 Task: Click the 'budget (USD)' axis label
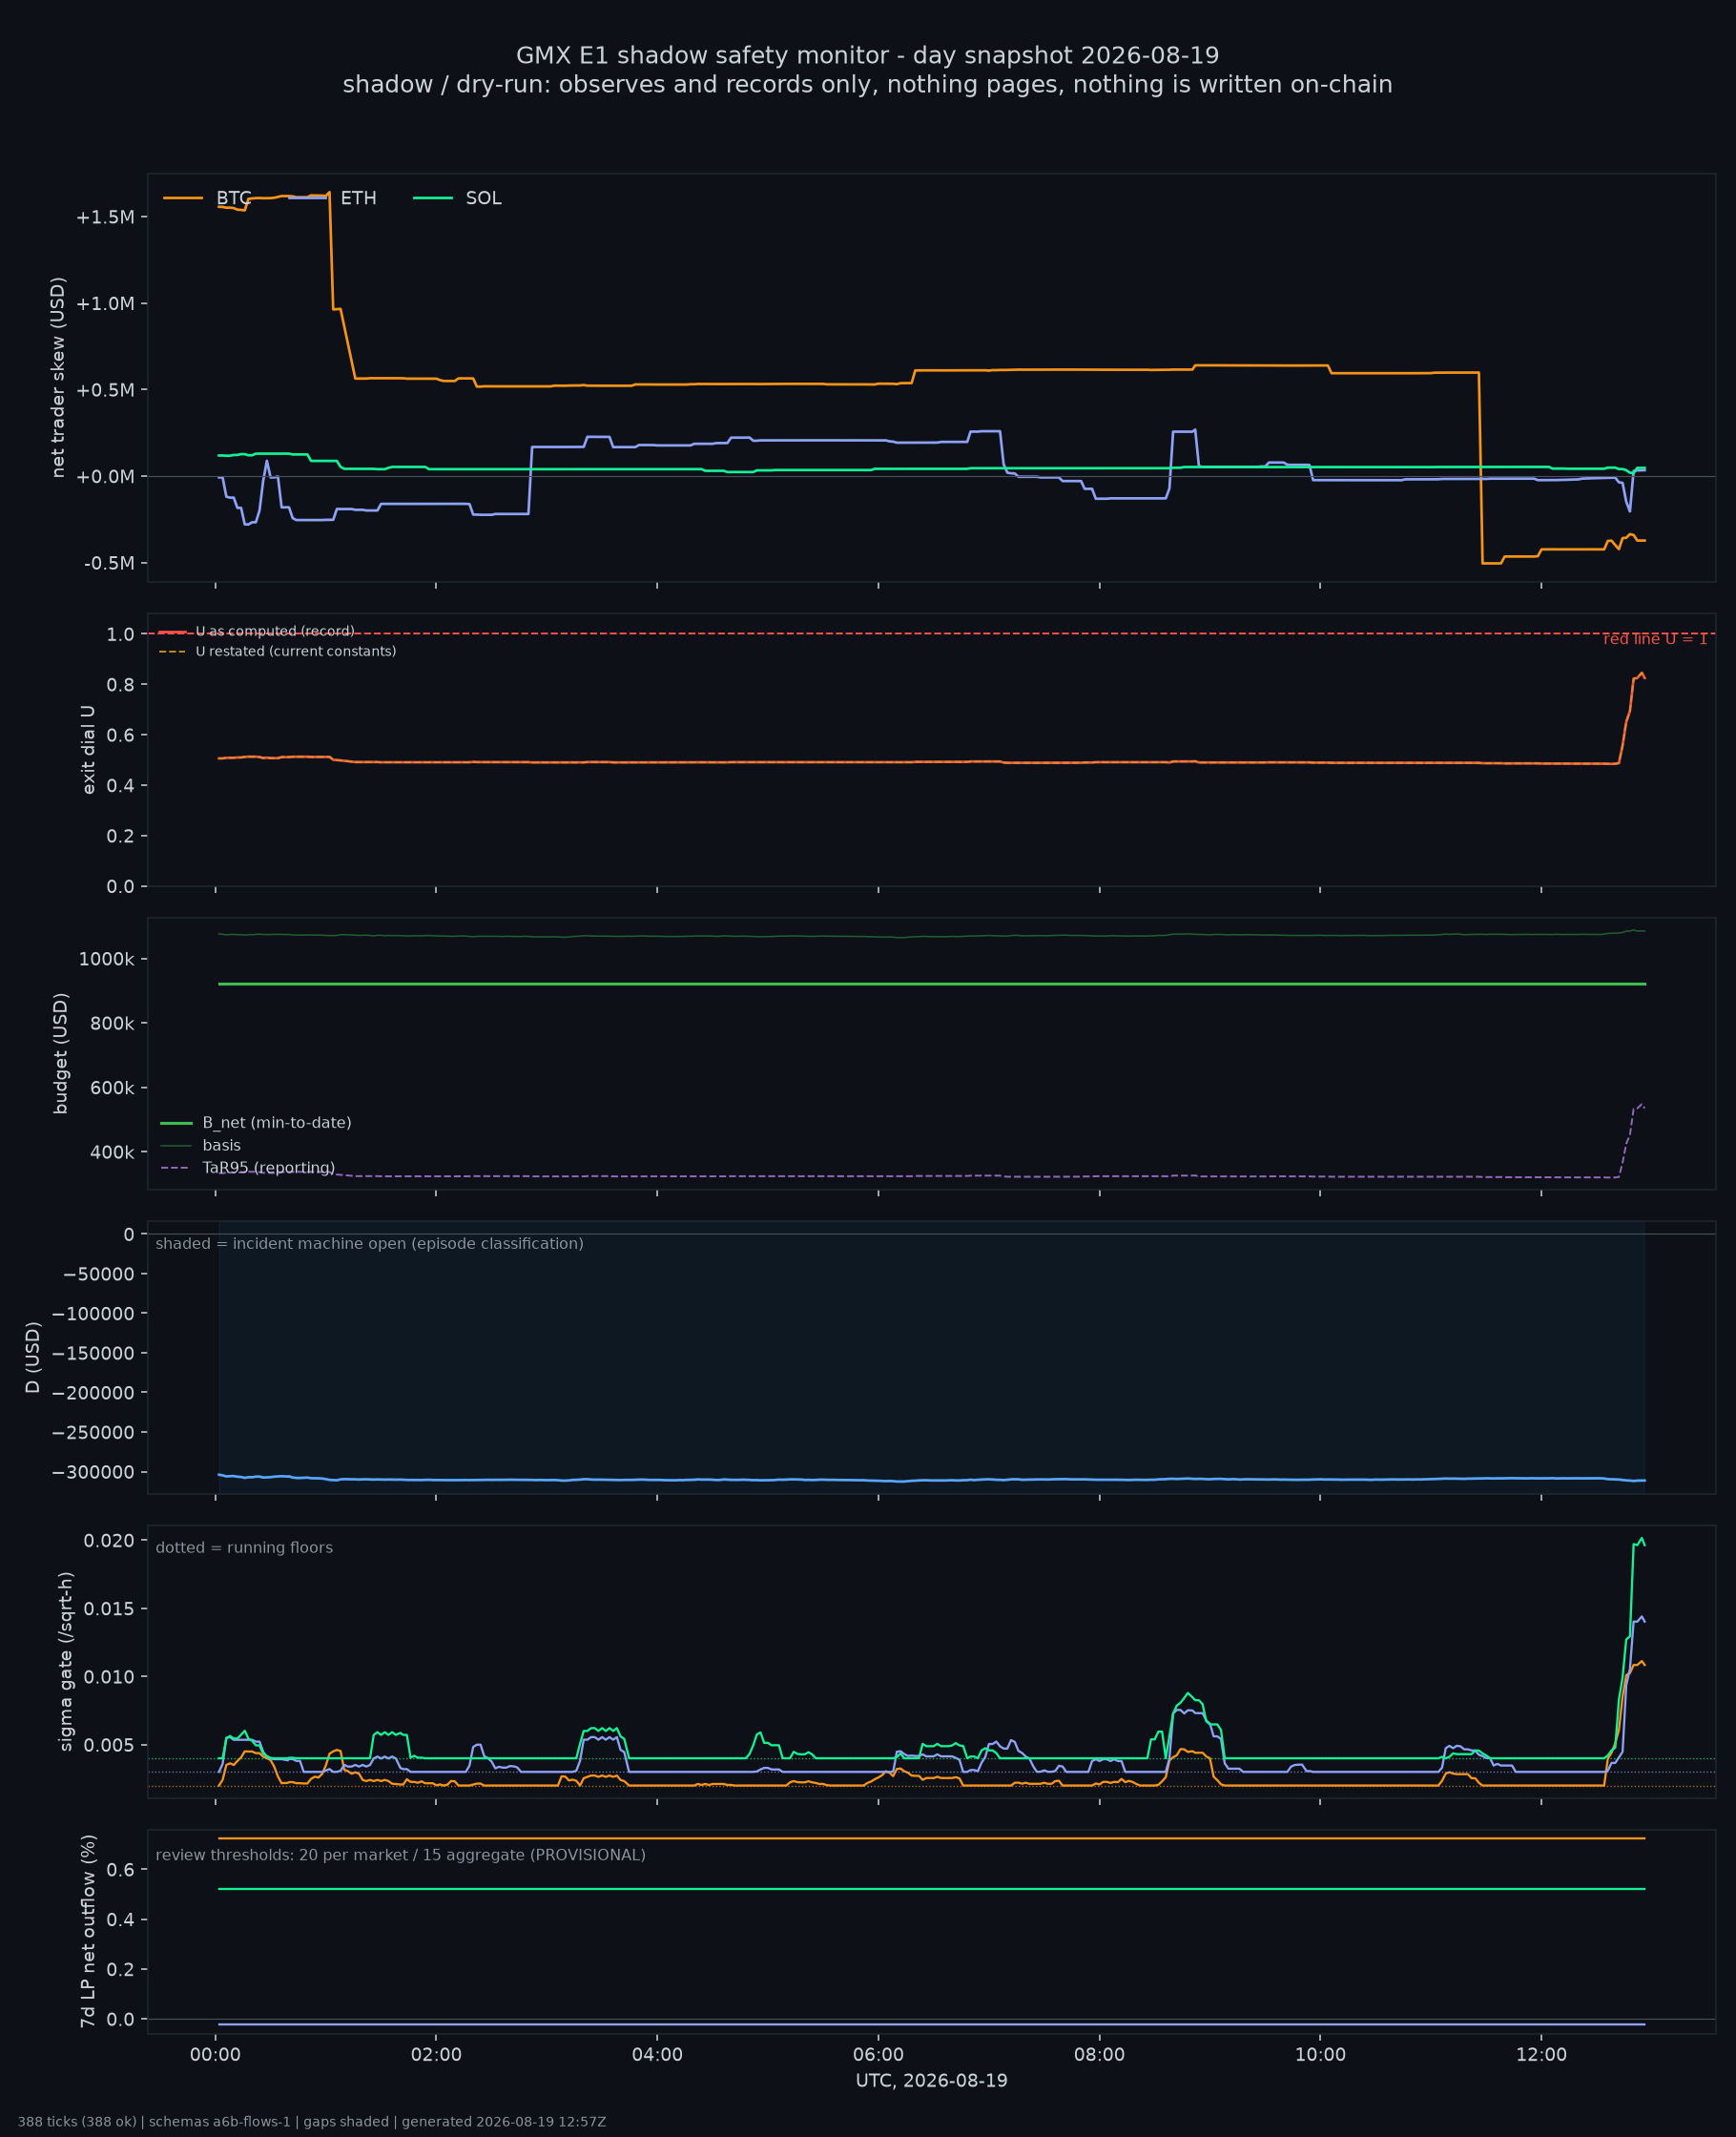(x=60, y=1053)
